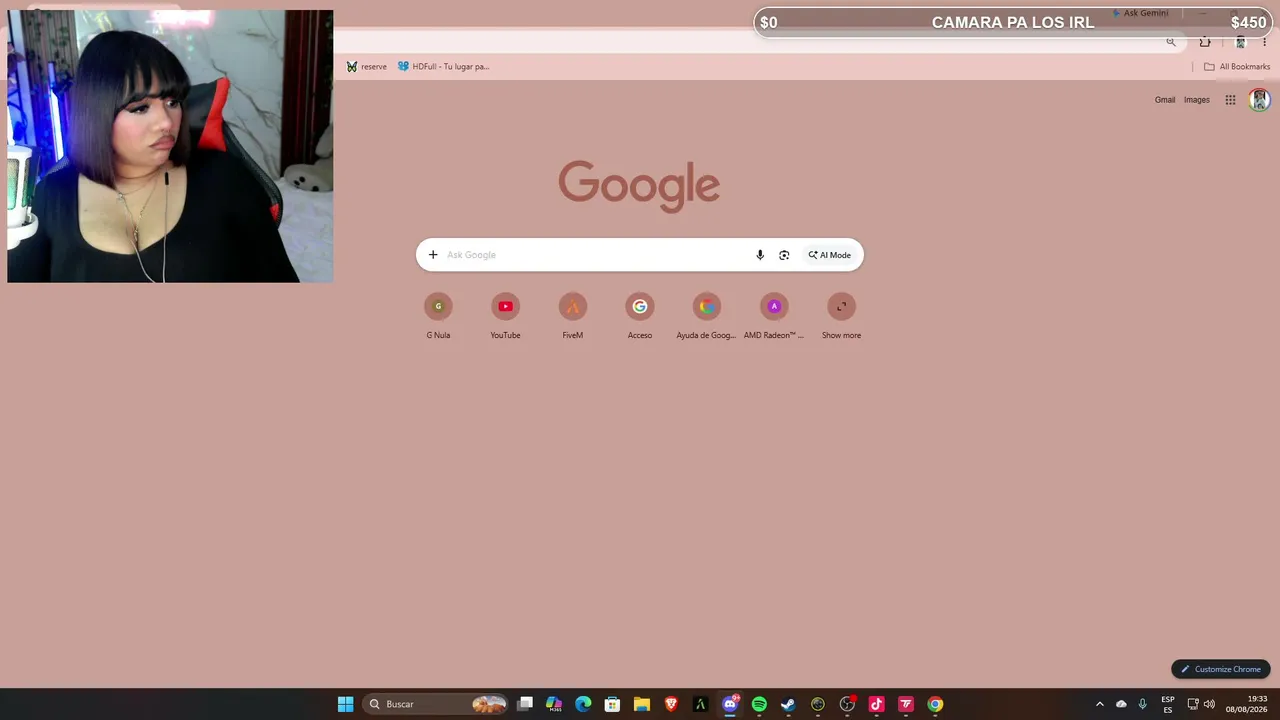Open Task View on the taskbar
This screenshot has width=1280, height=720.
tap(525, 704)
